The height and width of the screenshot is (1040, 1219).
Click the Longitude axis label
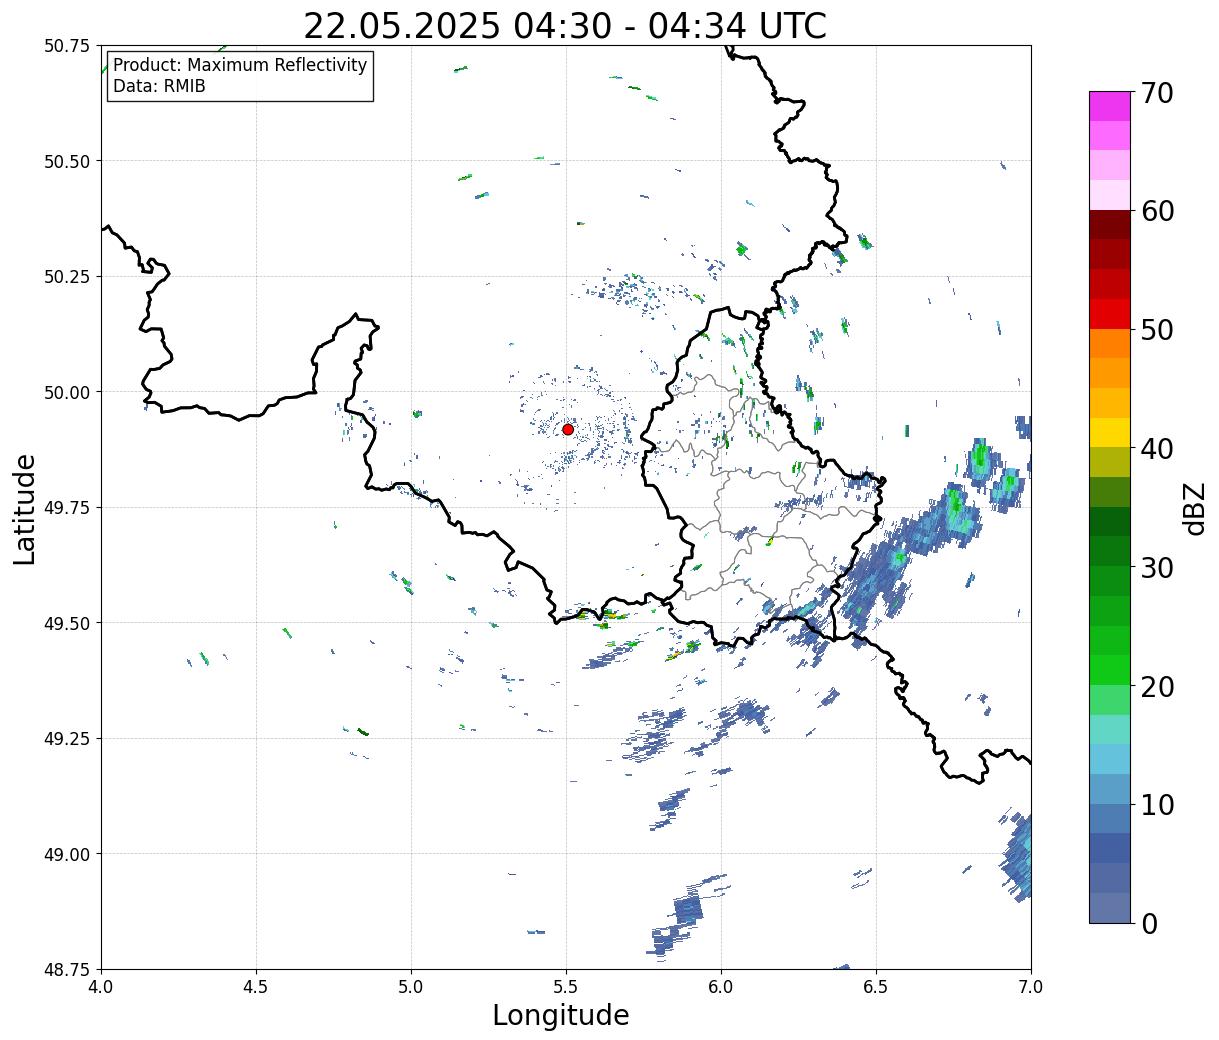click(x=561, y=1015)
